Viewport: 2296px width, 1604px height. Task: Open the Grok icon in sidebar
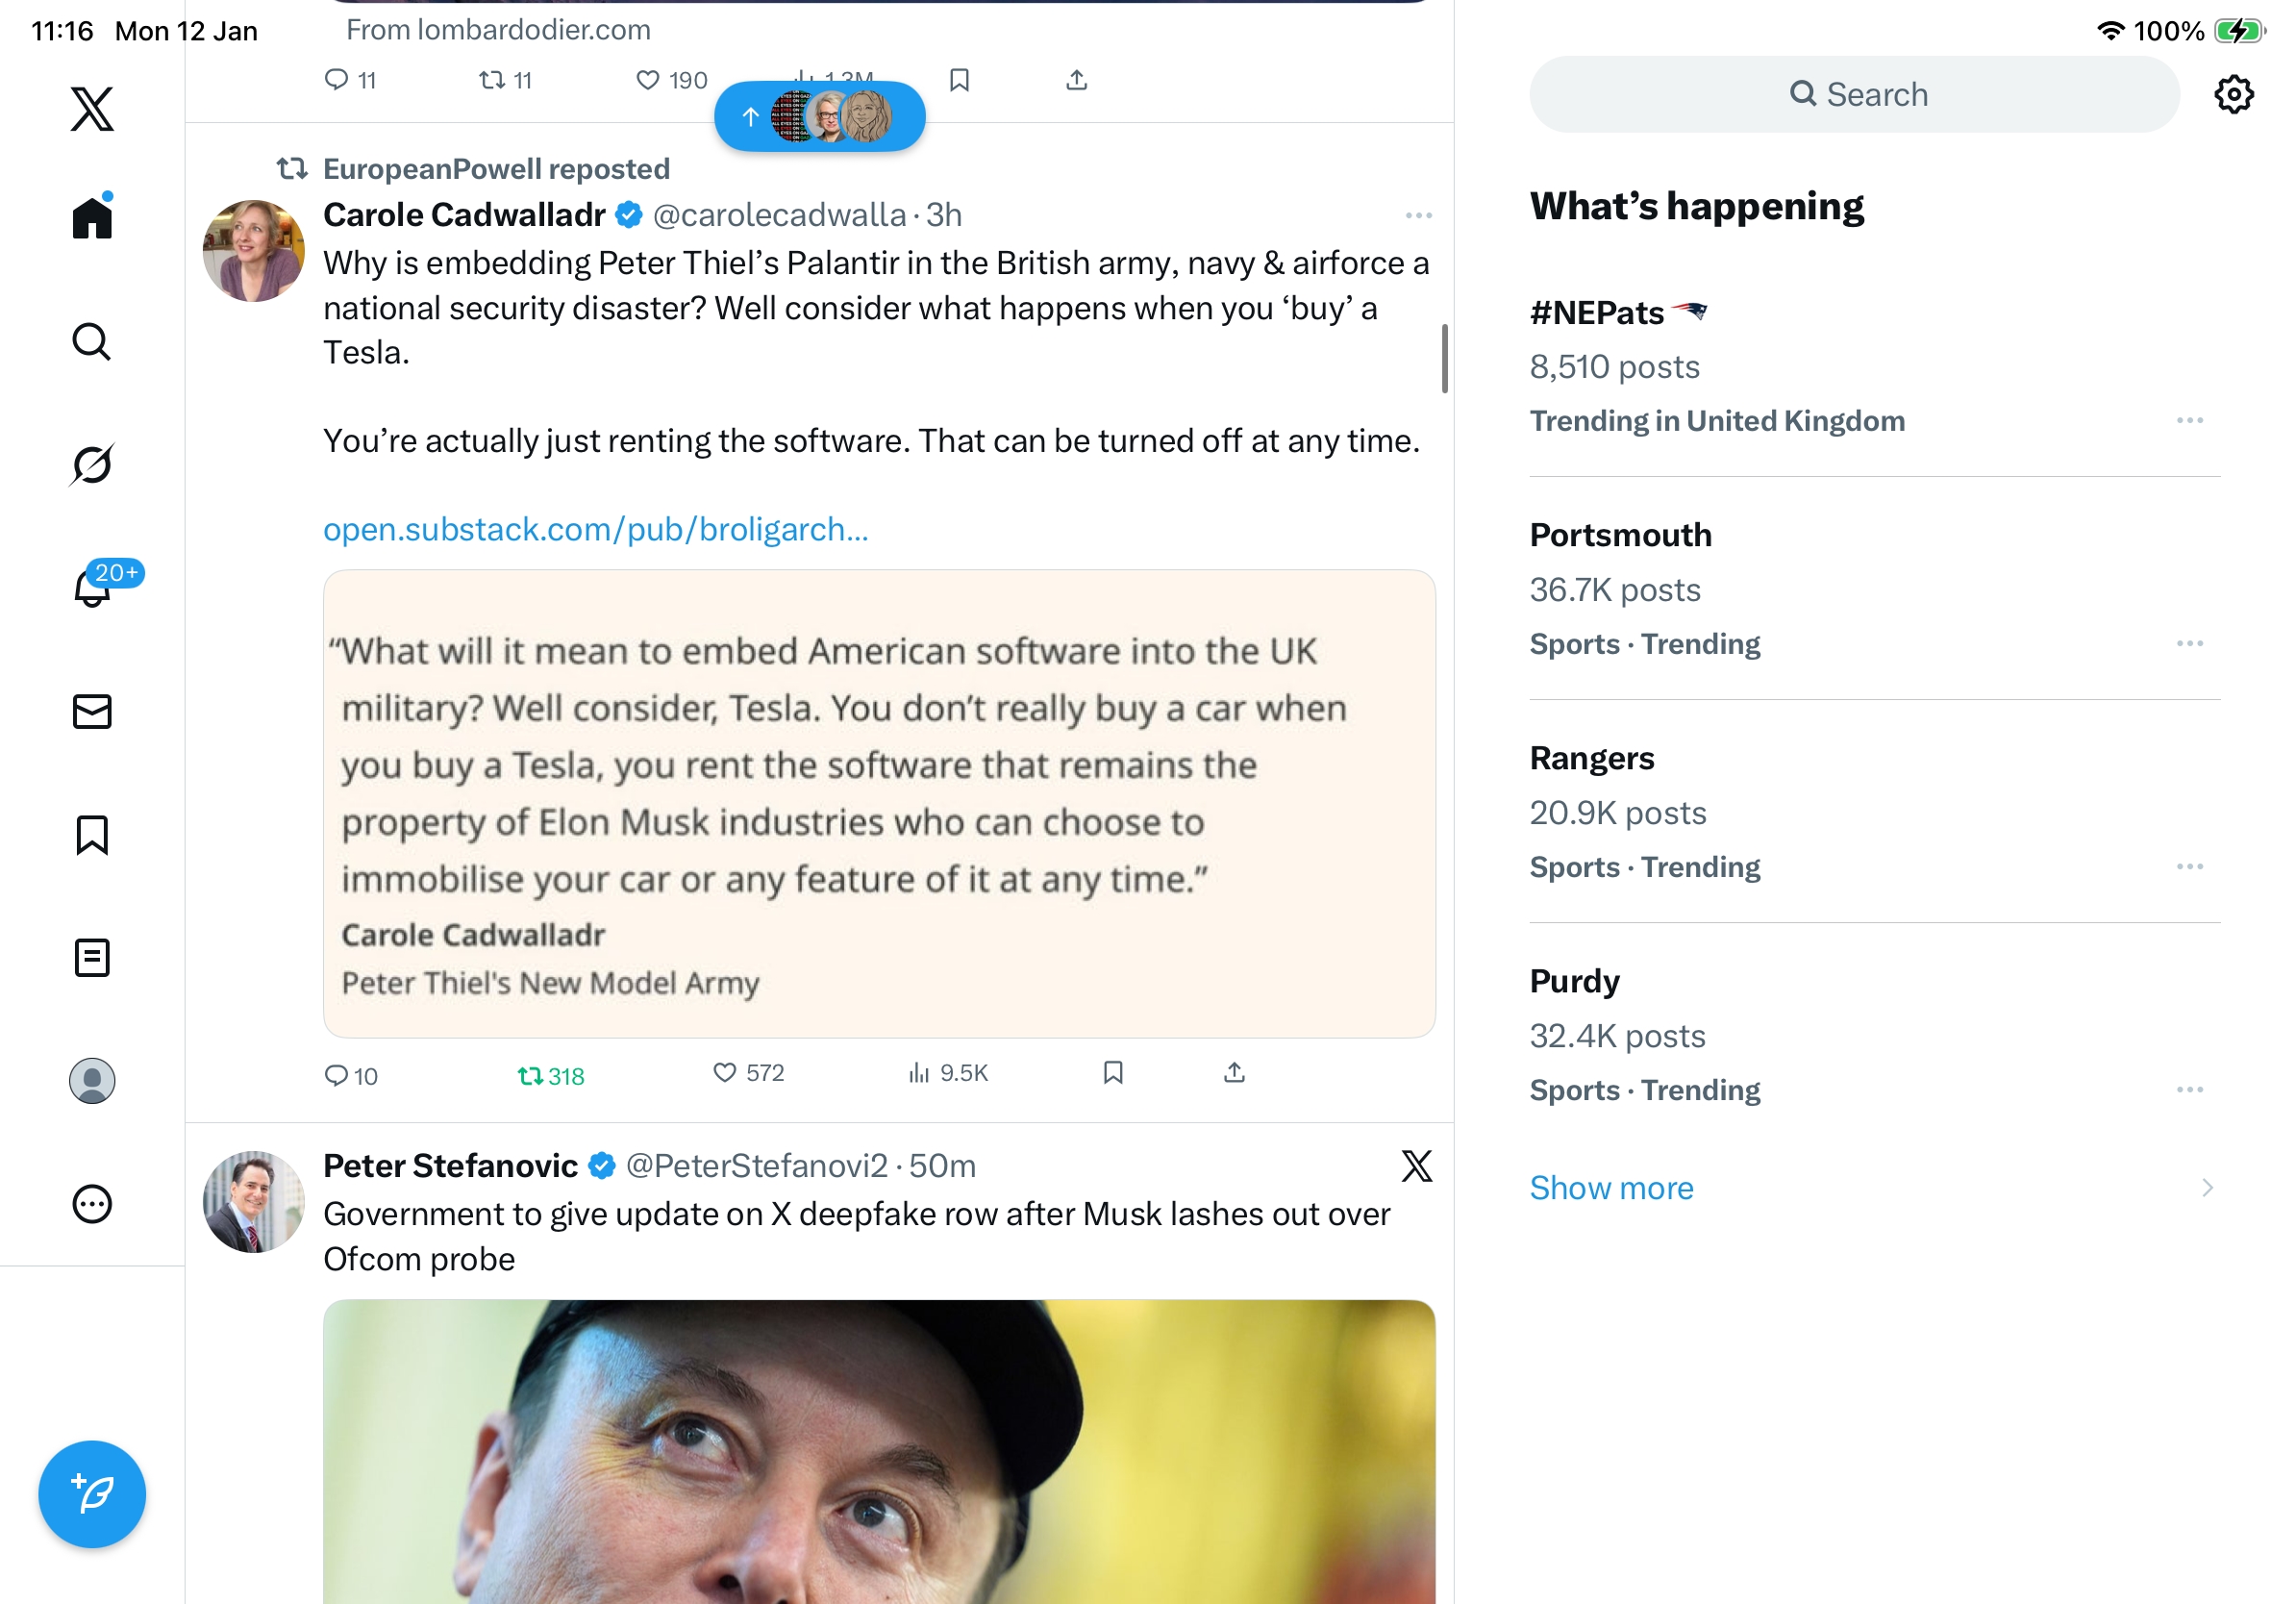click(92, 465)
